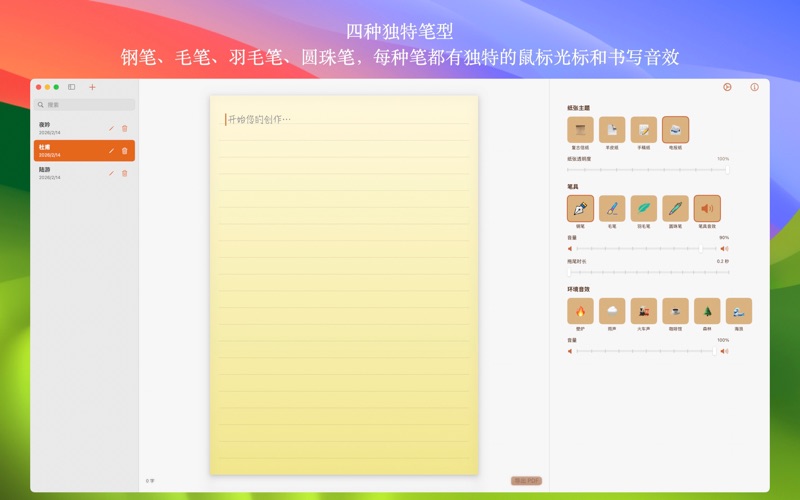Click the paper opacity slider (纸张透明度)
Image resolution: width=800 pixels, height=500 pixels.
[x=648, y=170]
